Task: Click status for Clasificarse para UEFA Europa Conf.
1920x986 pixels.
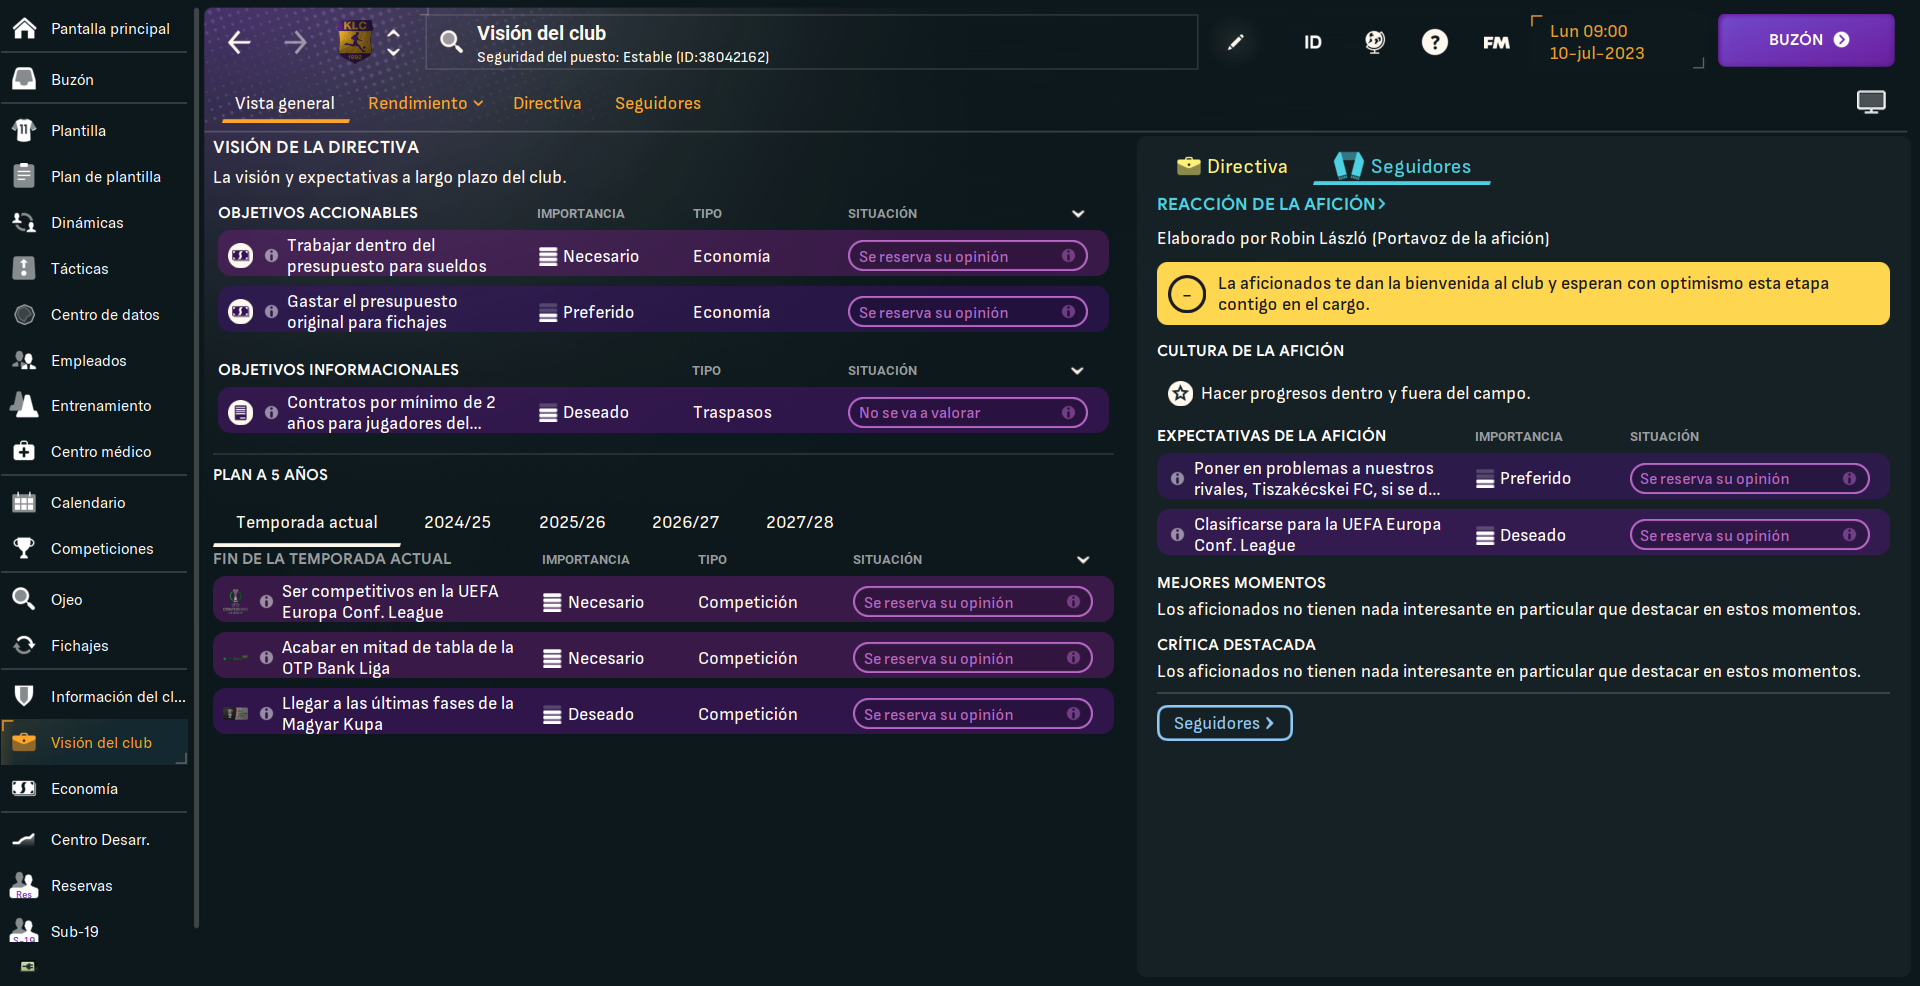Action: tap(1749, 535)
